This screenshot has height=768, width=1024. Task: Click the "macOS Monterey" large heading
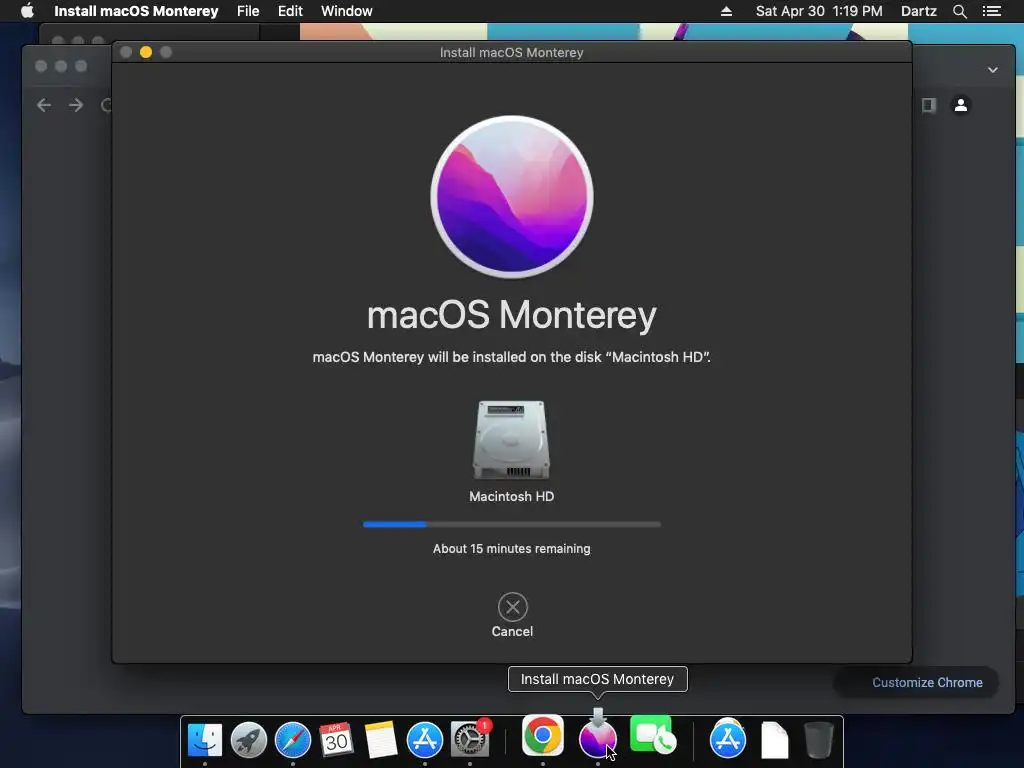coord(512,315)
